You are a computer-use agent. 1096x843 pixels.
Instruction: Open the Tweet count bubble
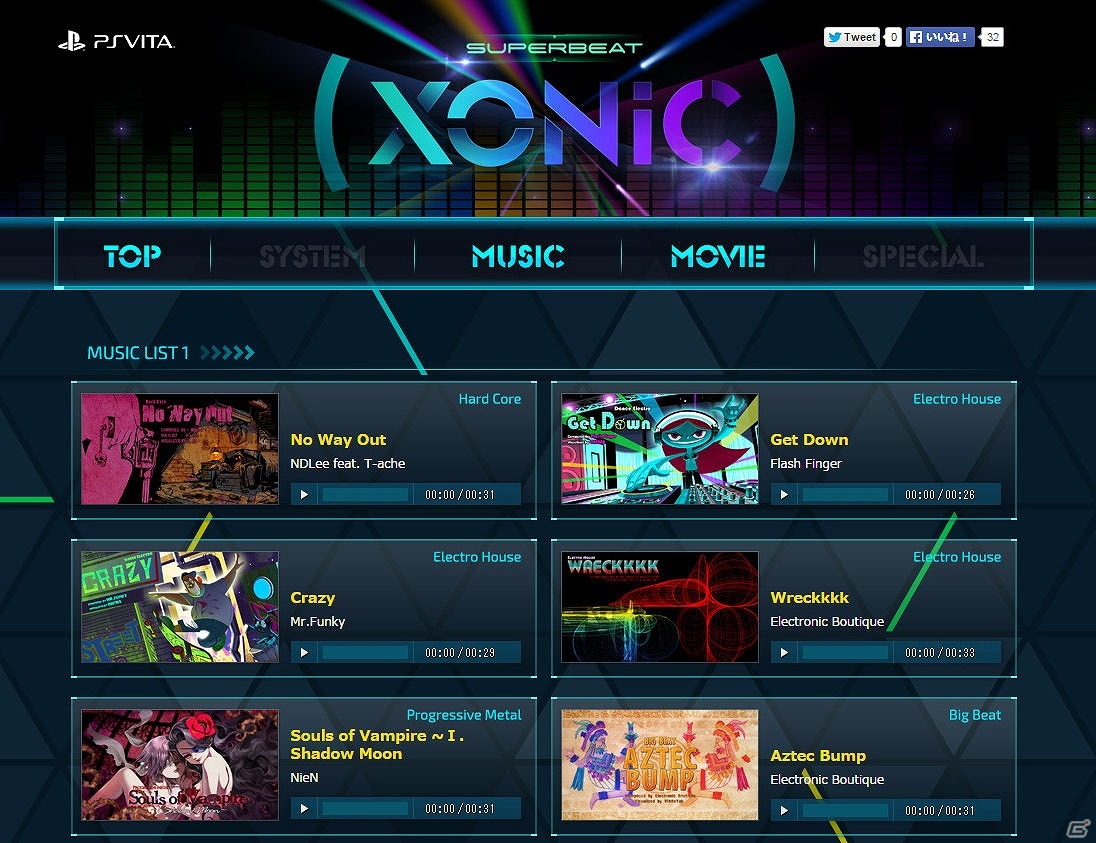(x=893, y=37)
